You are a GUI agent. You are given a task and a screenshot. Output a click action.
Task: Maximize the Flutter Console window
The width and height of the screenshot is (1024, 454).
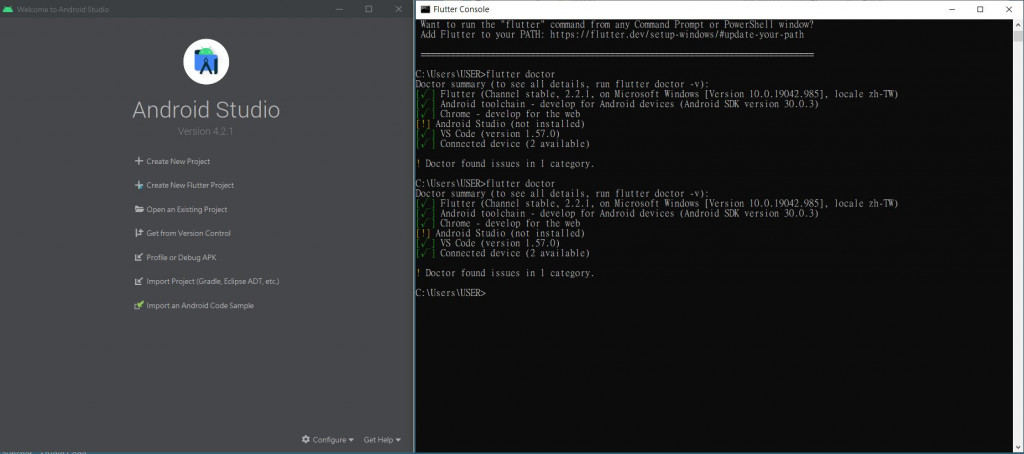(x=980, y=9)
